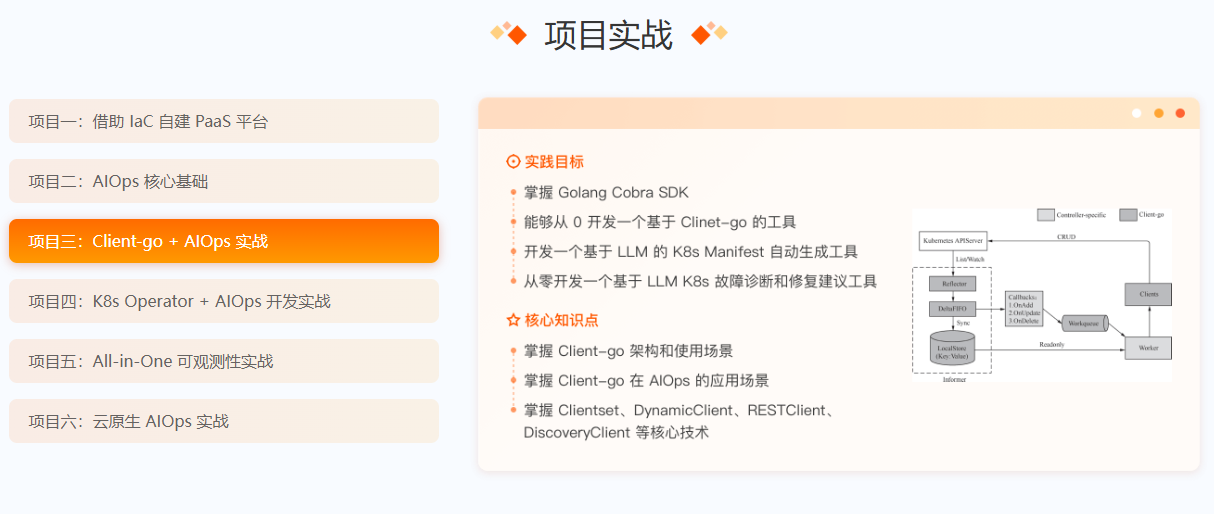Viewport: 1214px width, 514px height.
Task: Switch to 项目六 云原生 AIOps 实战 tab
Action: click(x=224, y=421)
